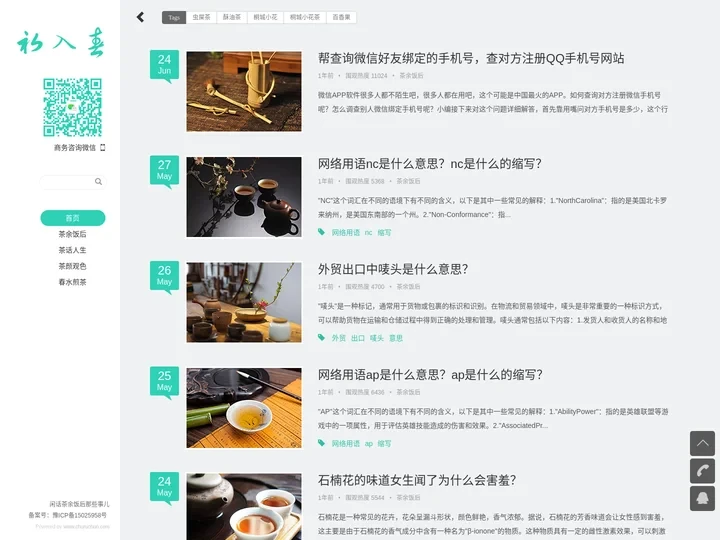Click the tag icon under the ap article
This screenshot has height=540, width=720.
(x=321, y=443)
